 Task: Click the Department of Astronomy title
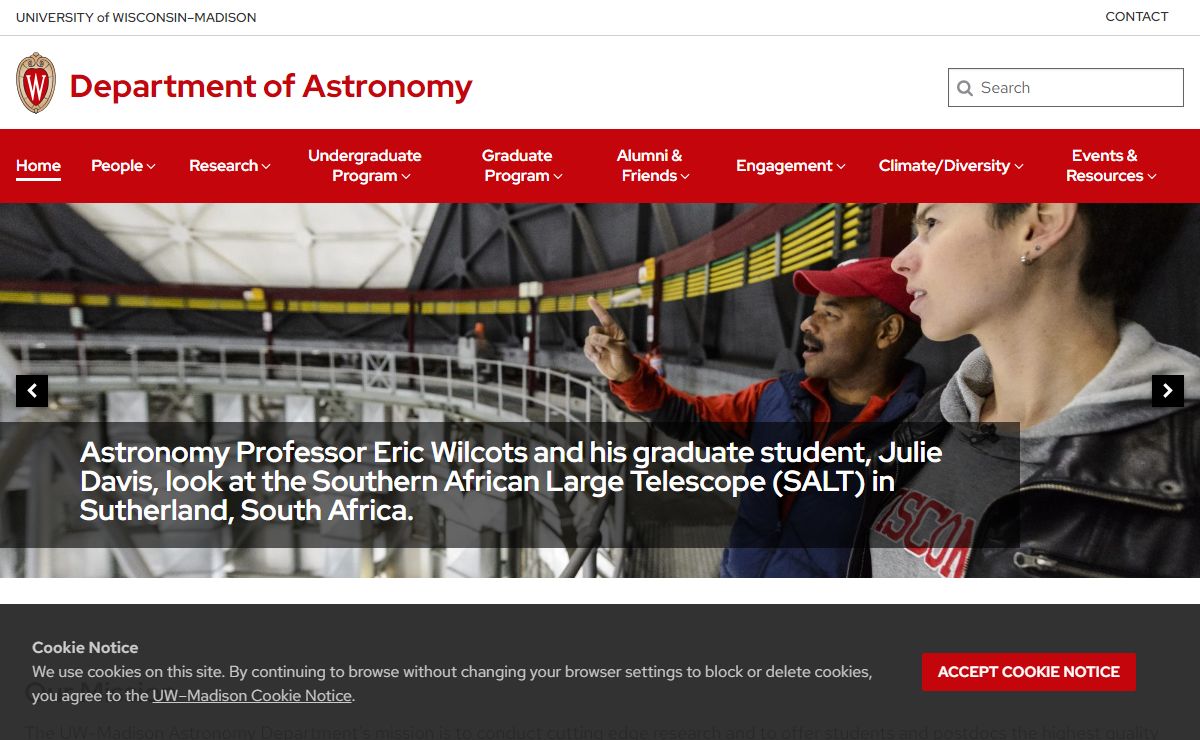click(x=271, y=87)
